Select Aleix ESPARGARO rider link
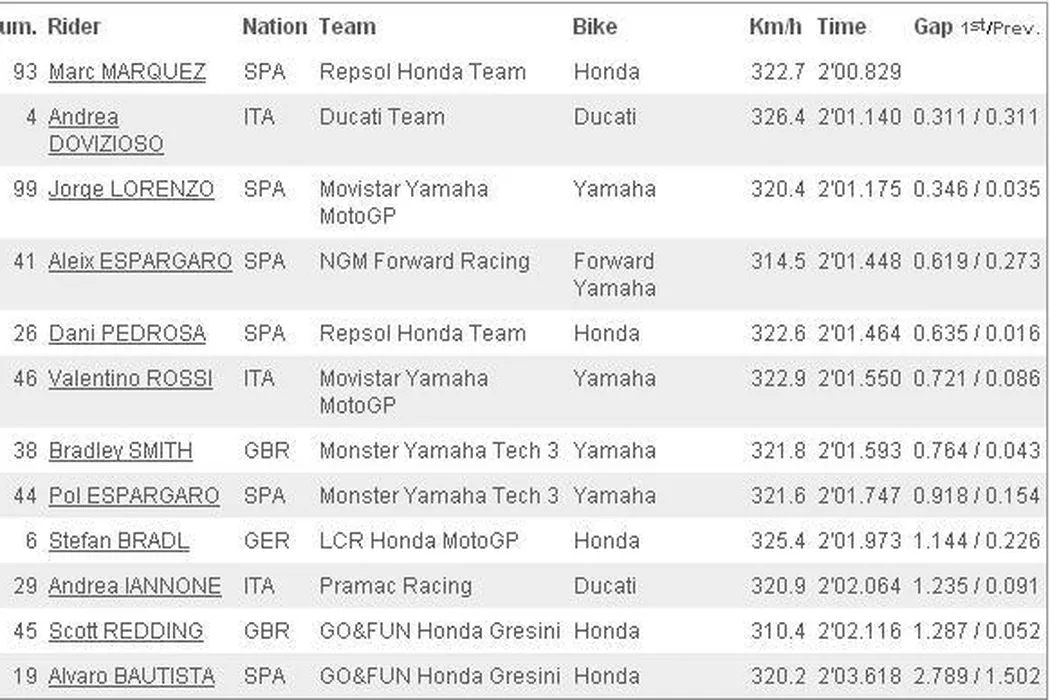The width and height of the screenshot is (1050, 700). 140,261
